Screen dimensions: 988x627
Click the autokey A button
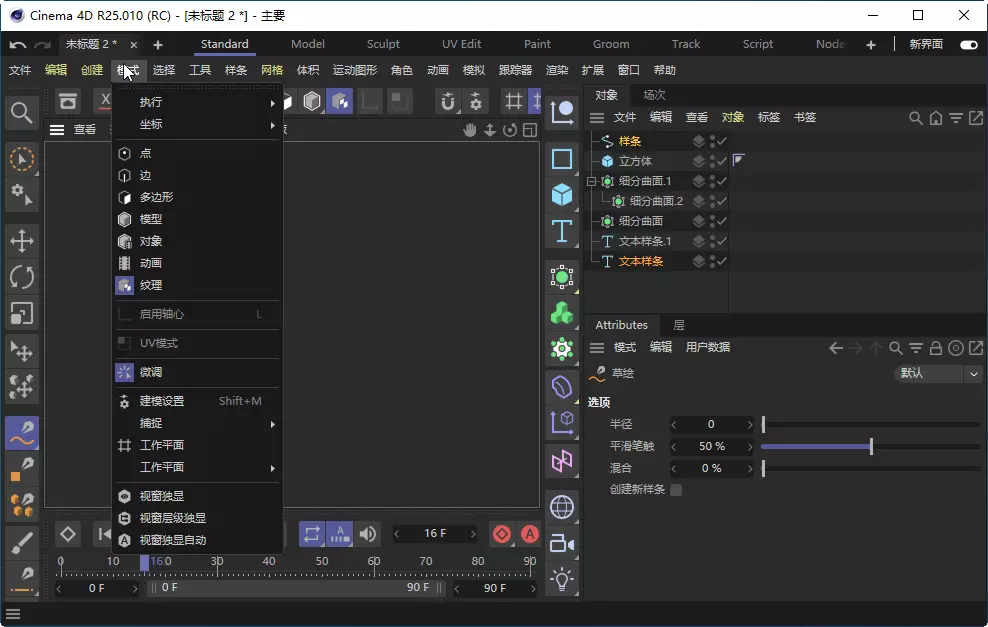[530, 534]
